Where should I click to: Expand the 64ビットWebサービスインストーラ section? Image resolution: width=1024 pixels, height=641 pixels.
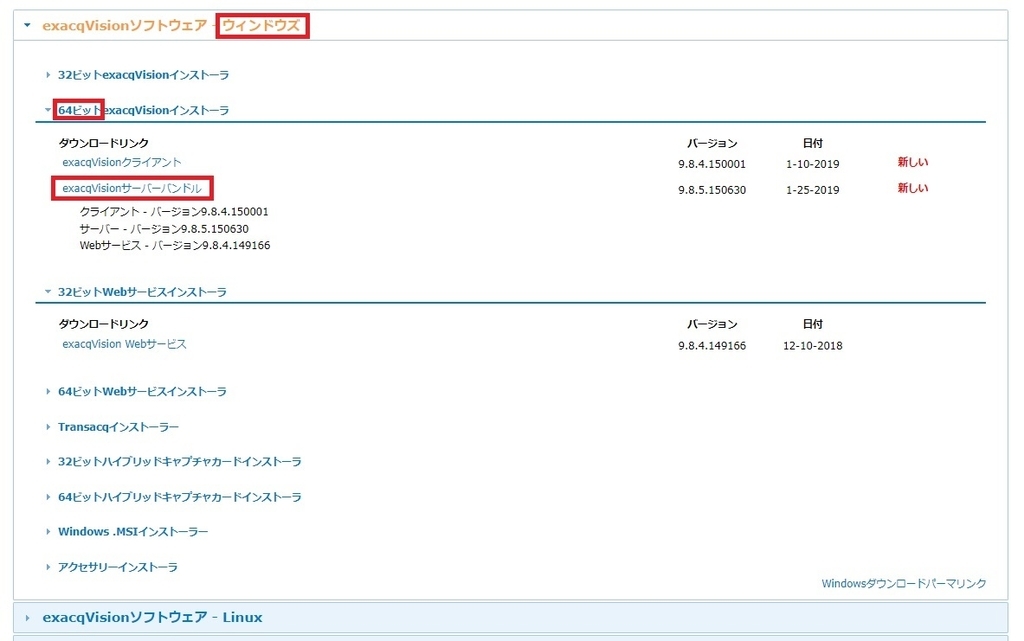pyautogui.click(x=142, y=392)
